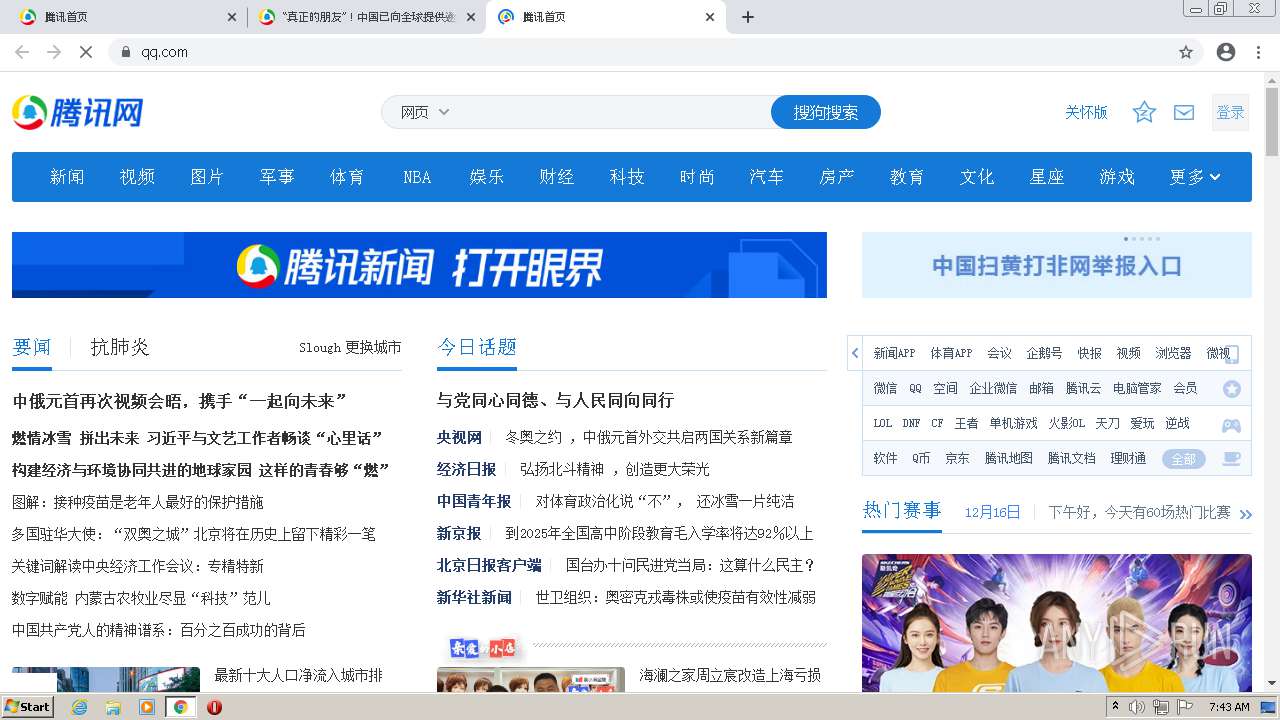Go back to previous page
1280x720 pixels.
pos(22,52)
